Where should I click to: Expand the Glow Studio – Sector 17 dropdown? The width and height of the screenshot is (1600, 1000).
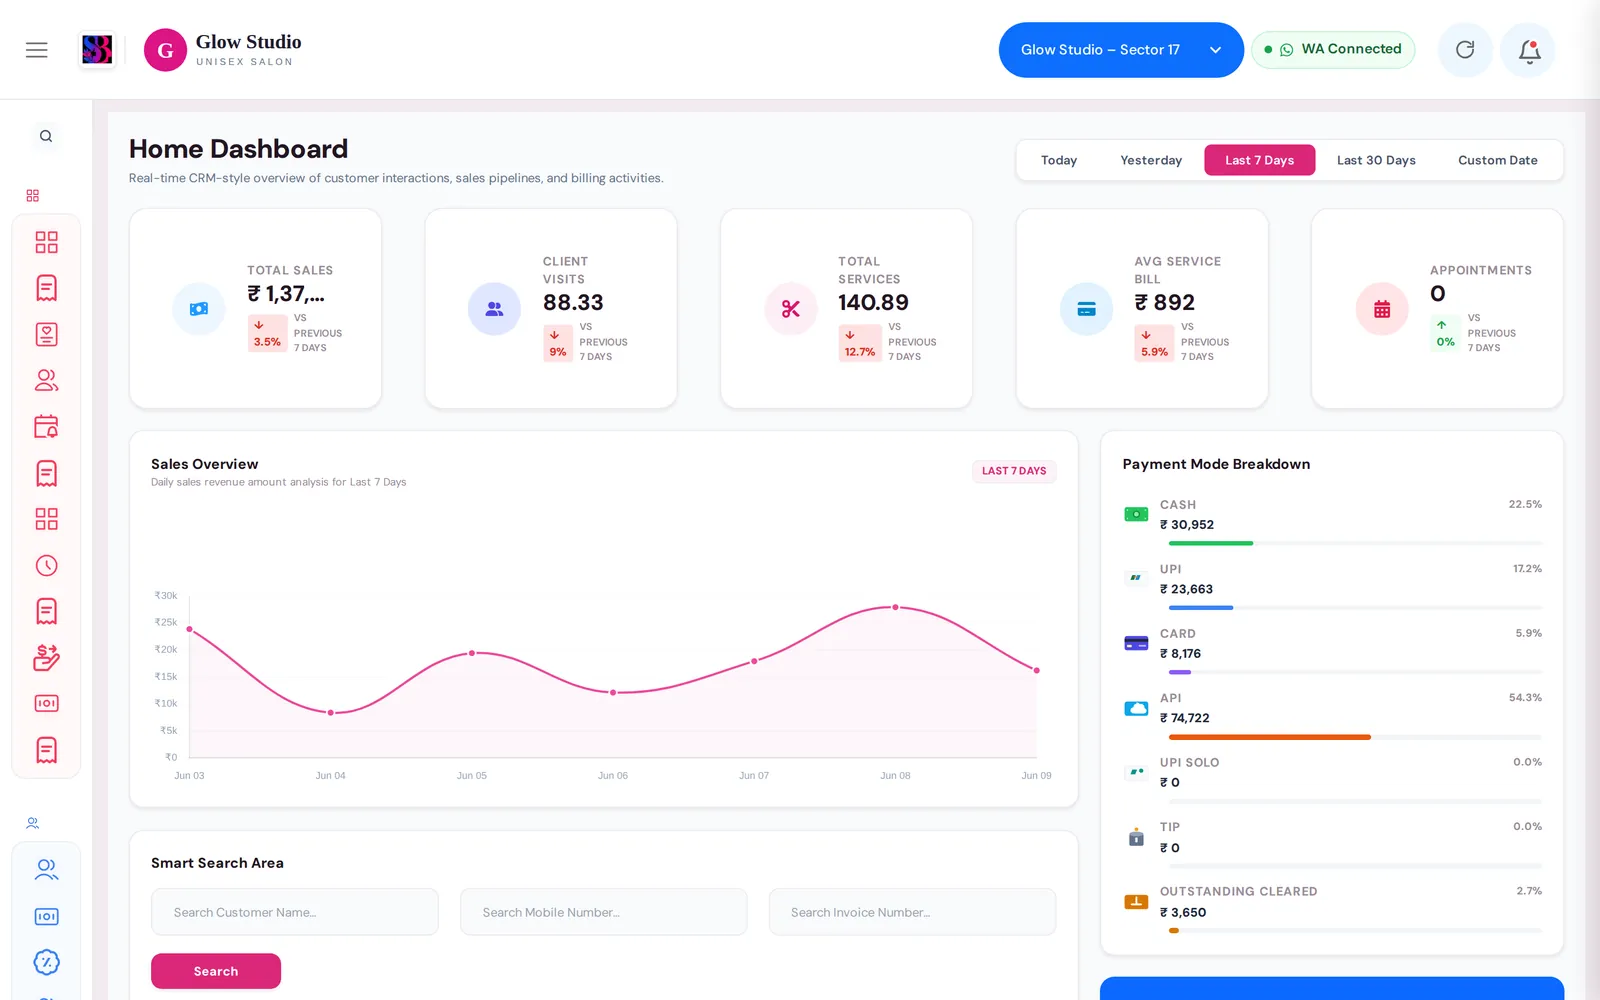tap(1121, 50)
